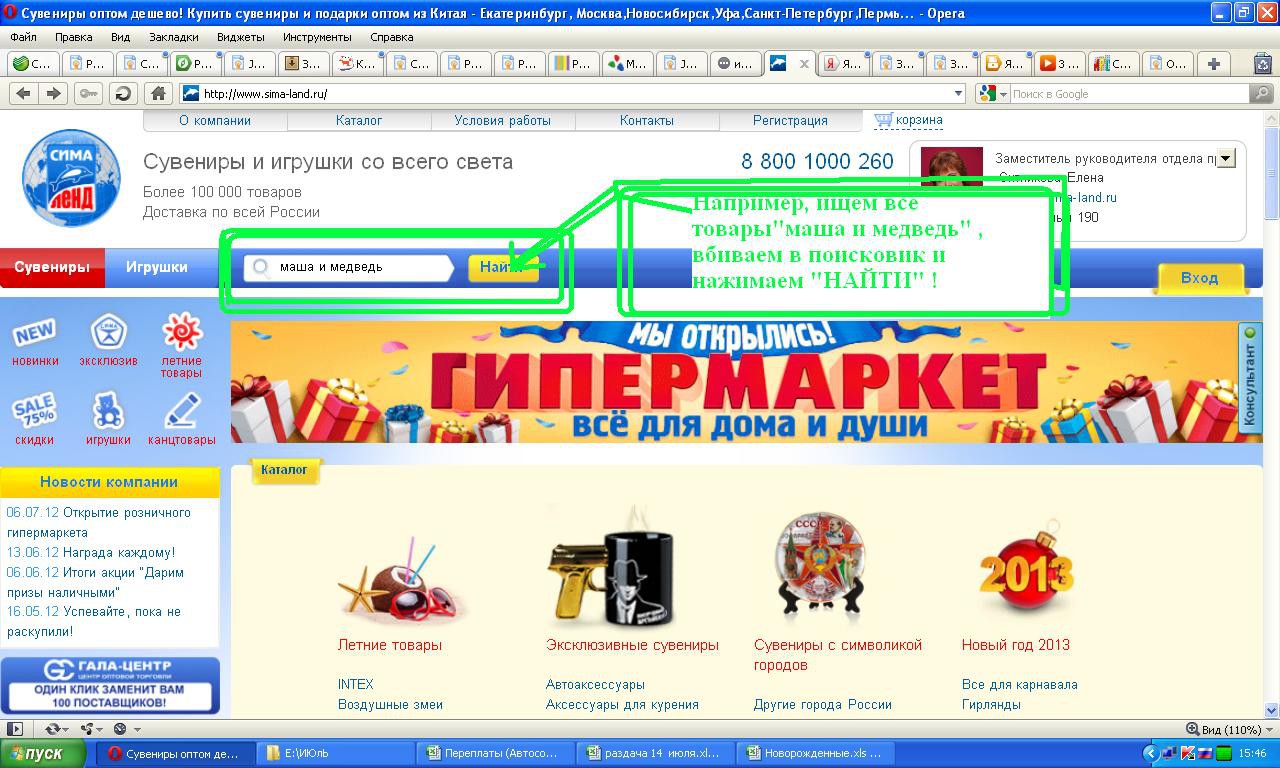Open the Каталог site navigation tab
1280x768 pixels.
359,120
